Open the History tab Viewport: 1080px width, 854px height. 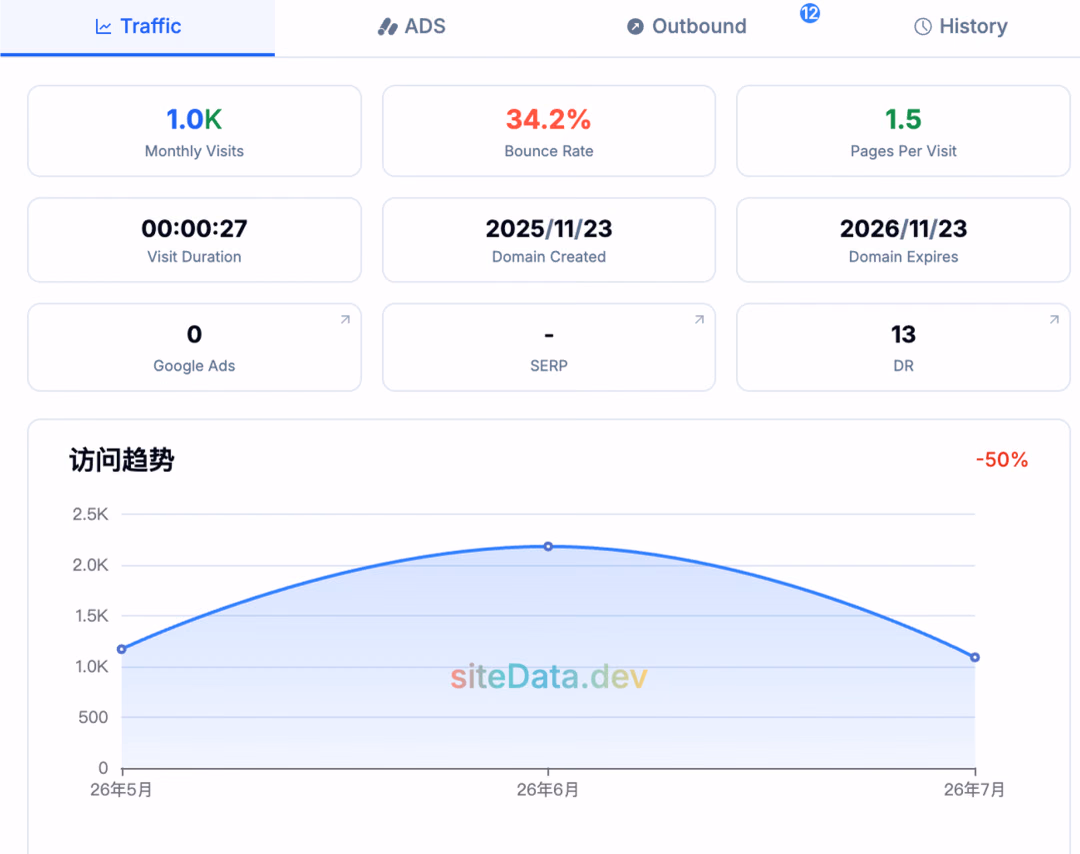961,27
